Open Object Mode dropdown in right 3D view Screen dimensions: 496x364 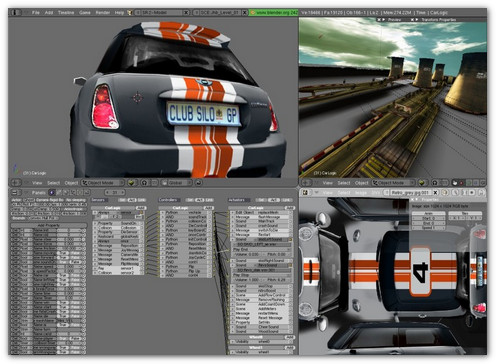click(x=393, y=183)
